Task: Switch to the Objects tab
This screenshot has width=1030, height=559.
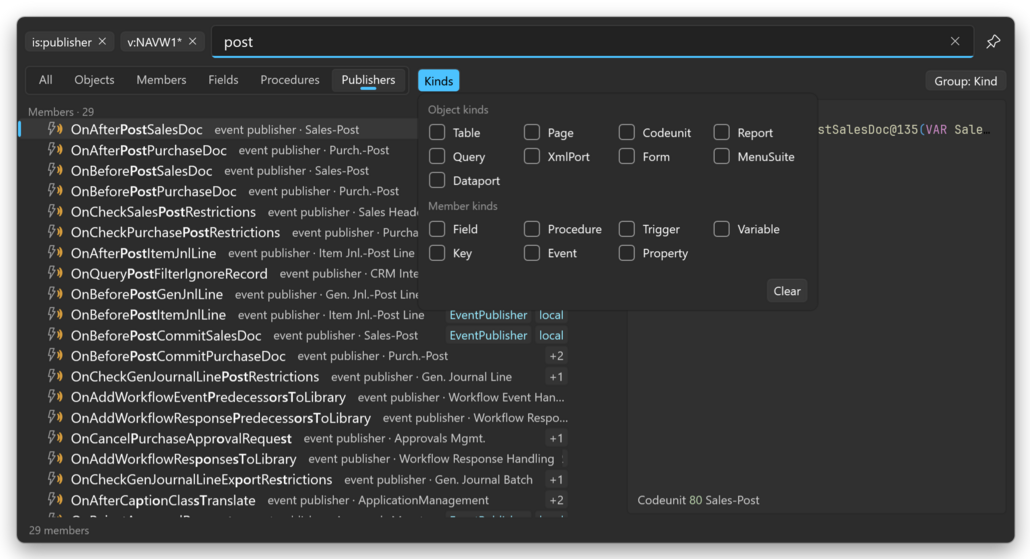Action: (x=94, y=79)
